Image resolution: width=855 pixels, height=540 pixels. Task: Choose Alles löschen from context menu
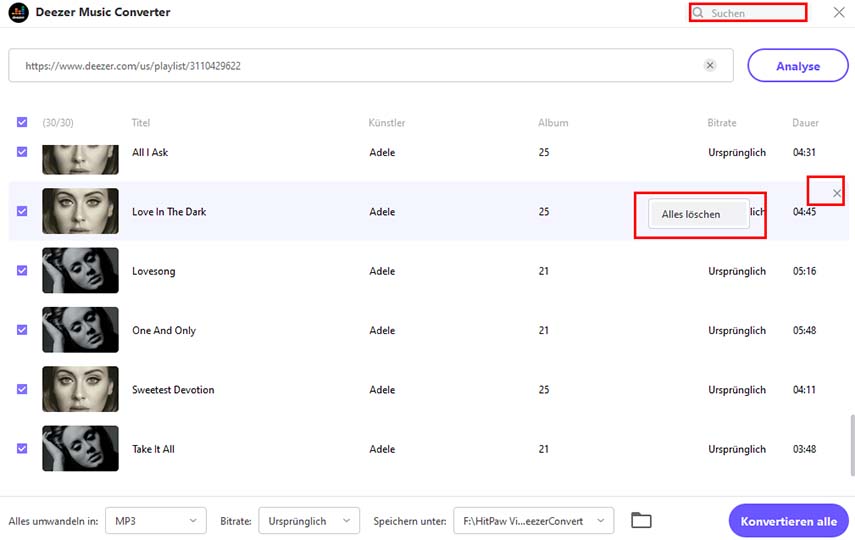click(x=699, y=214)
